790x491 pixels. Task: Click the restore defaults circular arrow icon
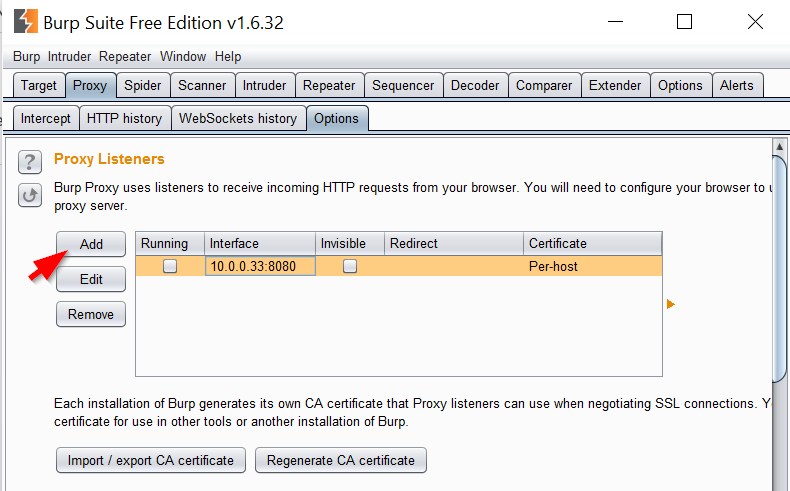pos(30,195)
